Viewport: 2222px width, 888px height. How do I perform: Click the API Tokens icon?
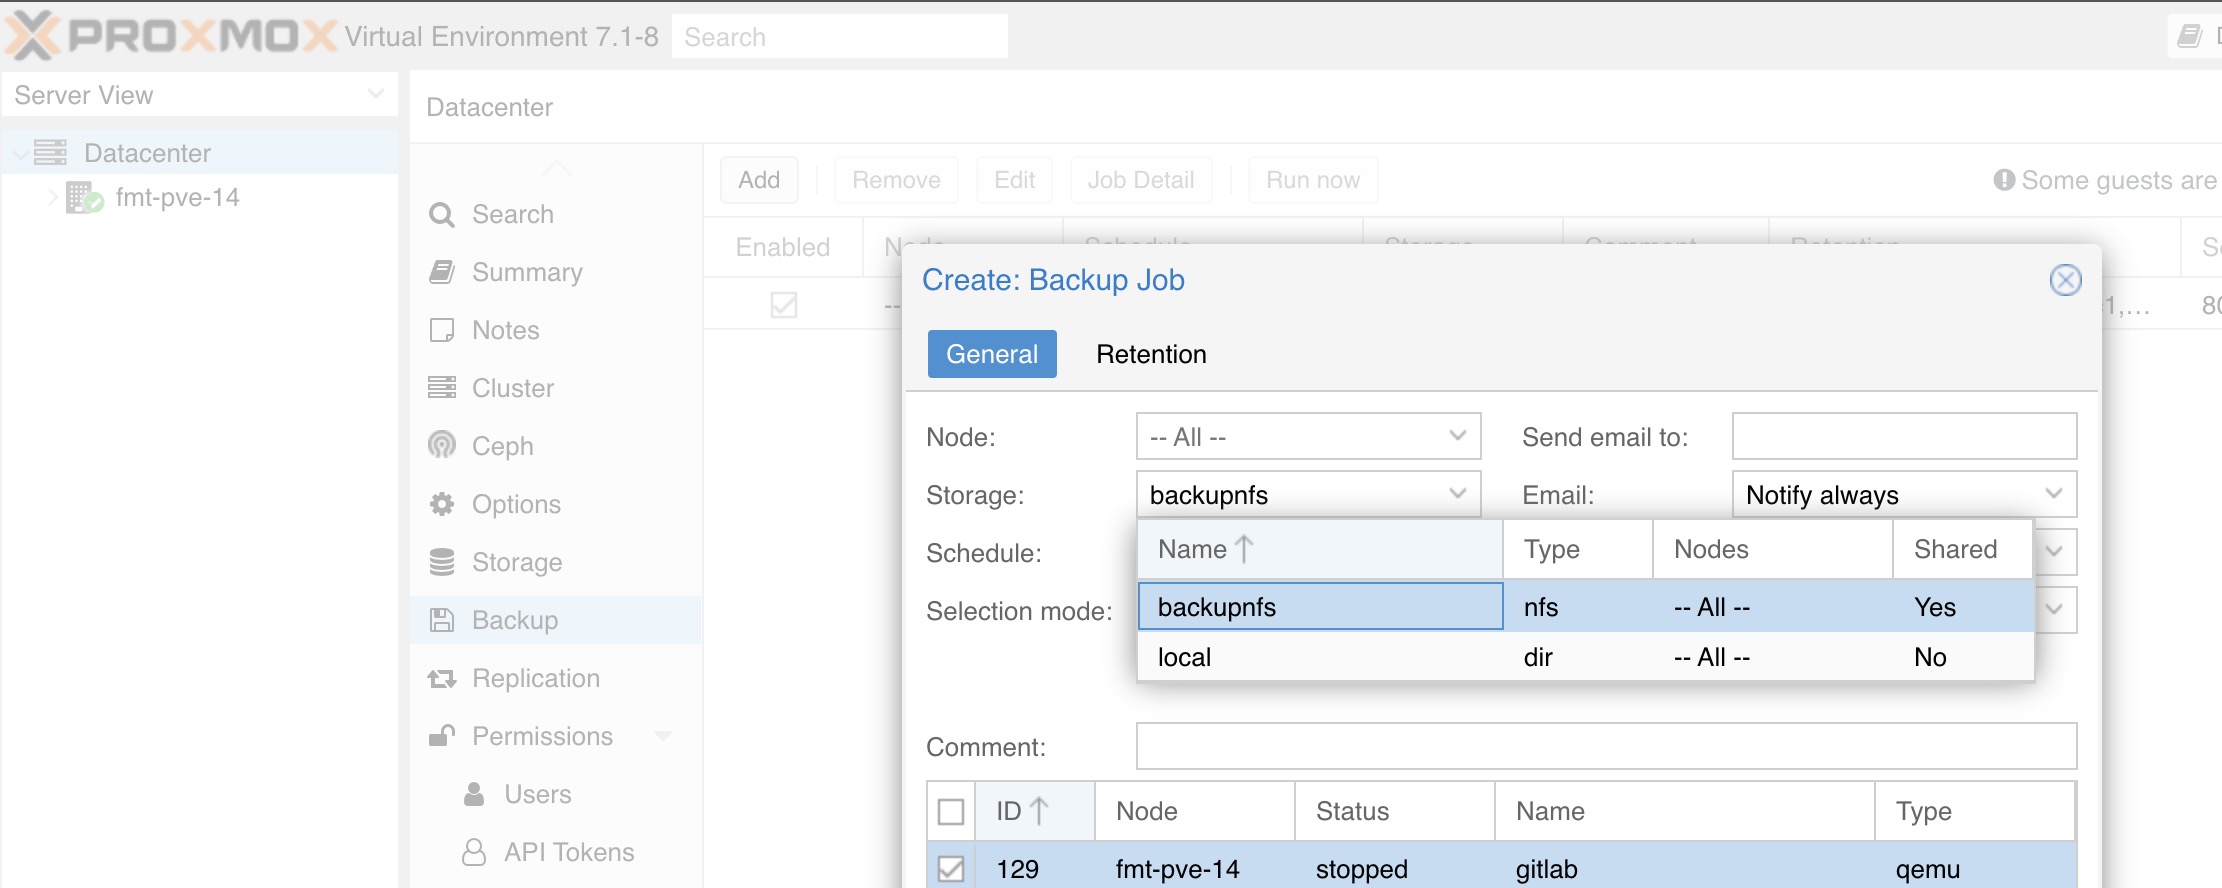tap(474, 852)
